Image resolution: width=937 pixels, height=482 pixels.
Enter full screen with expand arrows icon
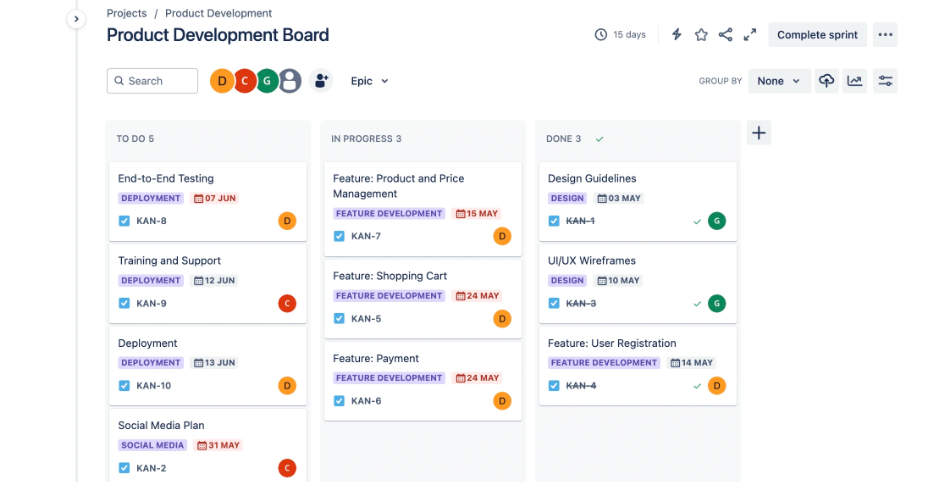750,35
